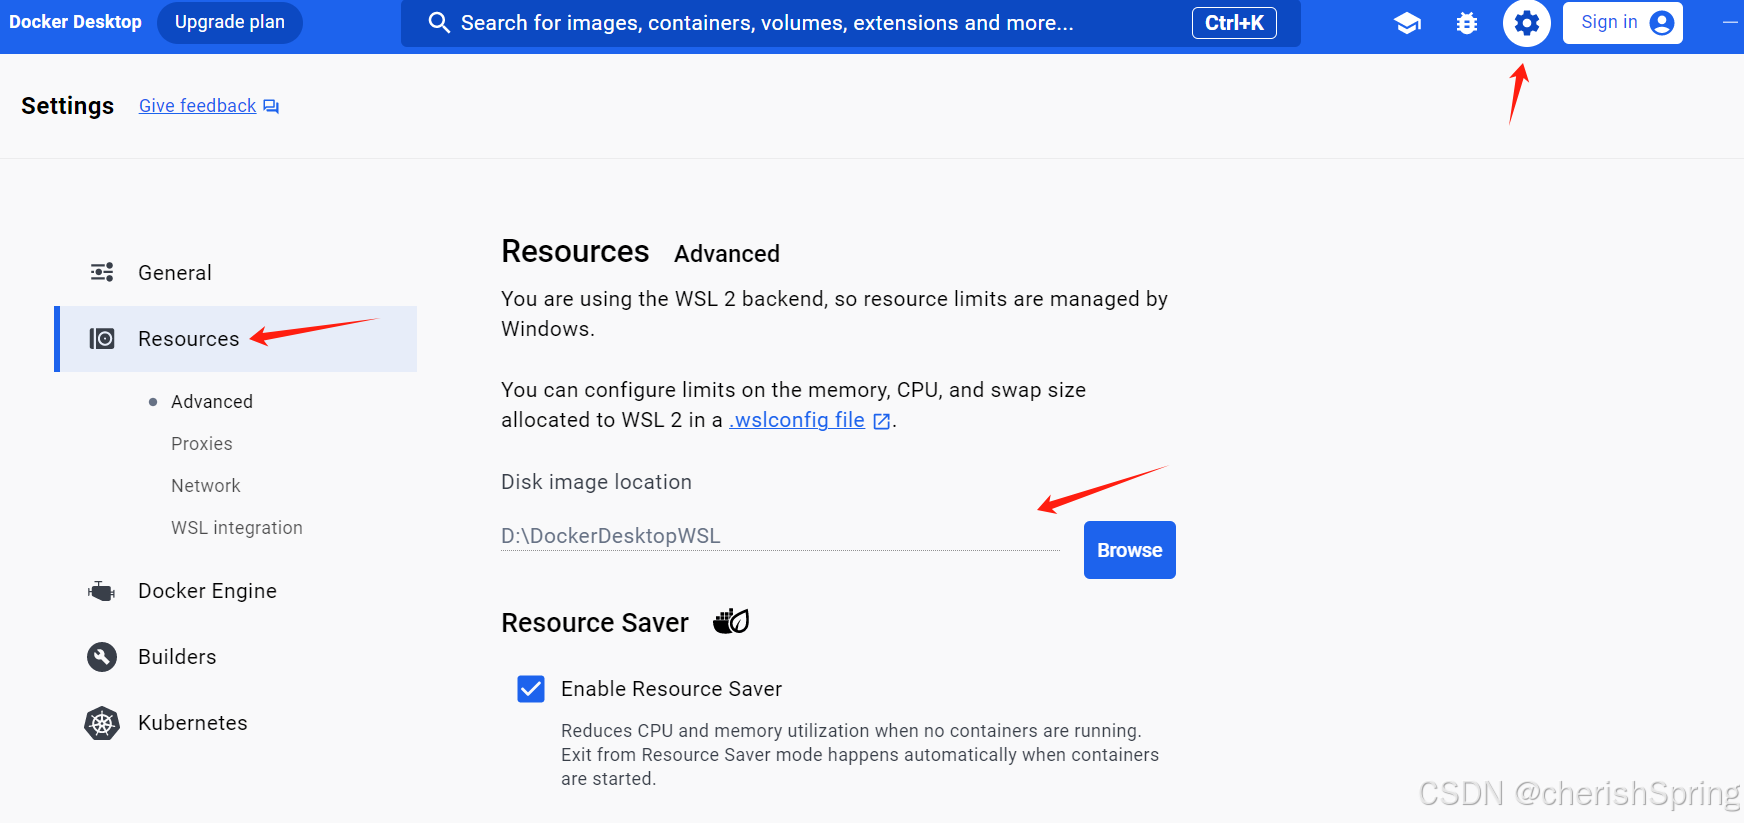Click the feedback chat icon
This screenshot has height=823, width=1744.
pos(271,106)
